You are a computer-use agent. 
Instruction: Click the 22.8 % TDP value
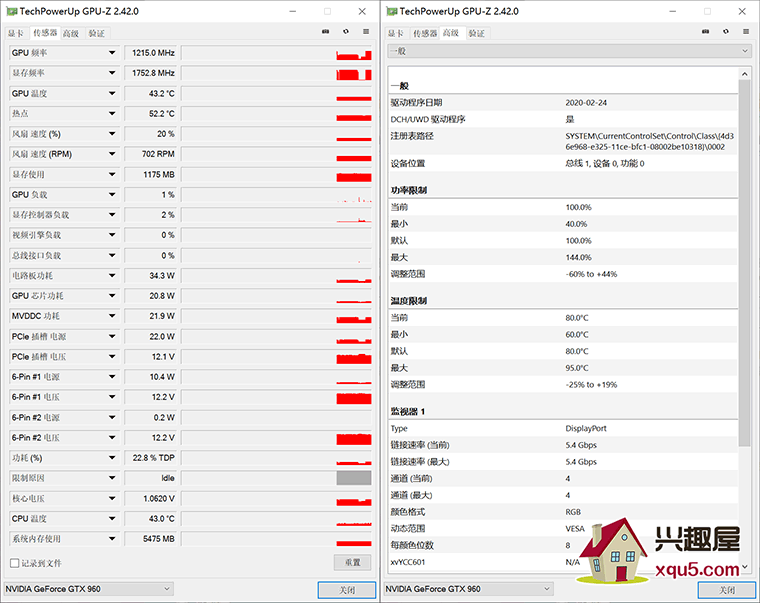(x=150, y=458)
